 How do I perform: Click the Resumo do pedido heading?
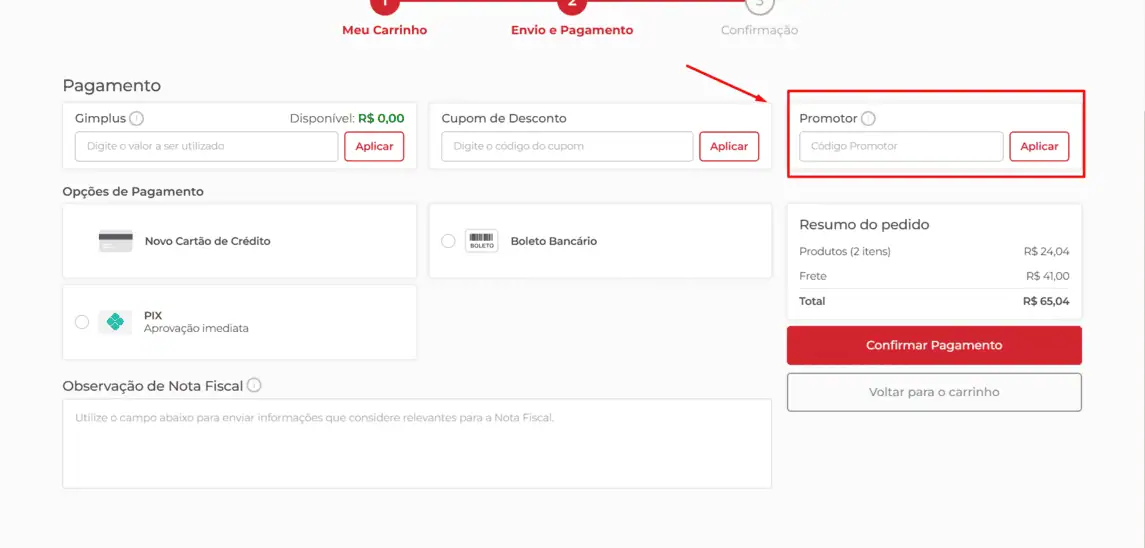(x=865, y=225)
